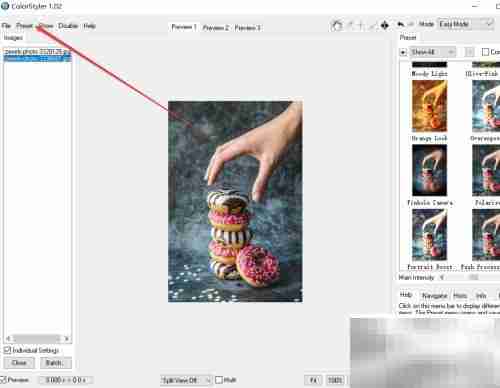Screen dimensions: 500x388
Task: Open the File menu
Action: (6, 26)
